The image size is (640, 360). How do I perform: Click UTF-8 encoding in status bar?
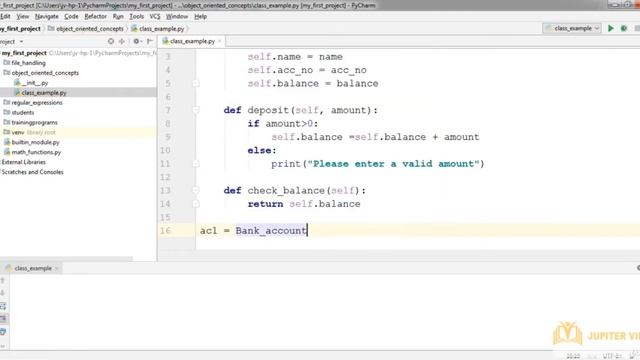click(612, 356)
